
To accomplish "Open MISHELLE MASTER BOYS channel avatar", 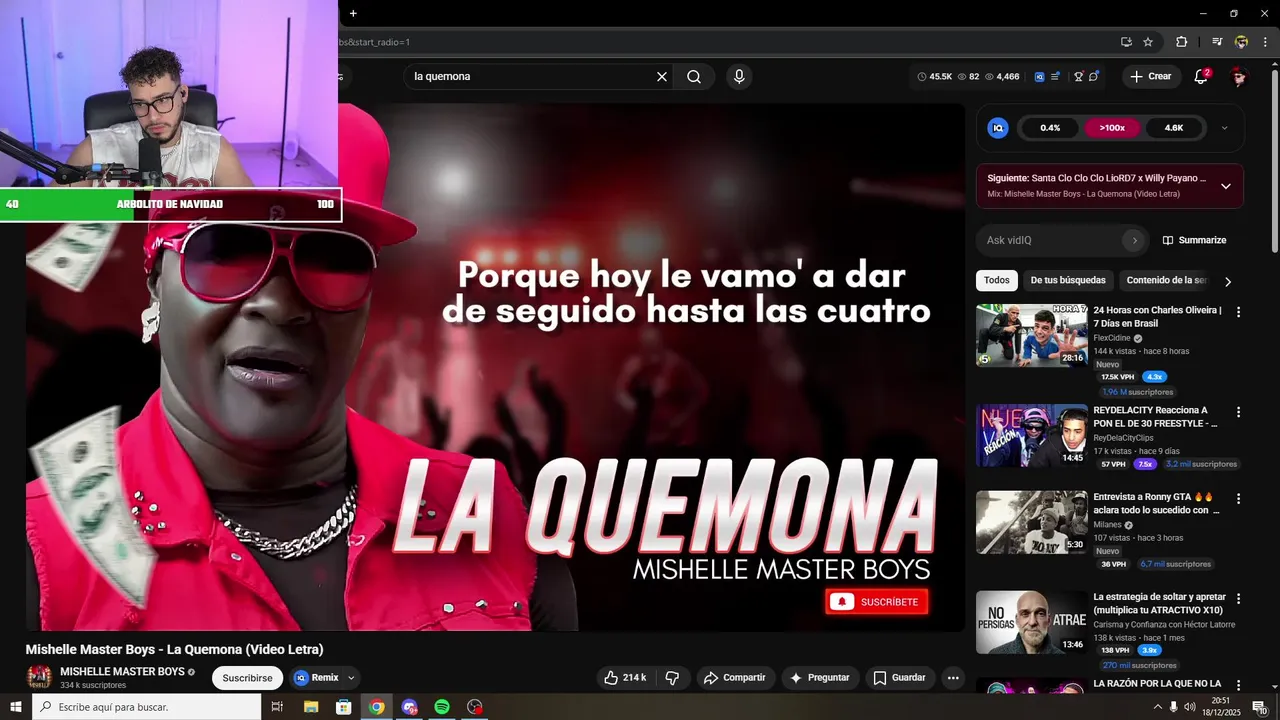I will [x=39, y=677].
